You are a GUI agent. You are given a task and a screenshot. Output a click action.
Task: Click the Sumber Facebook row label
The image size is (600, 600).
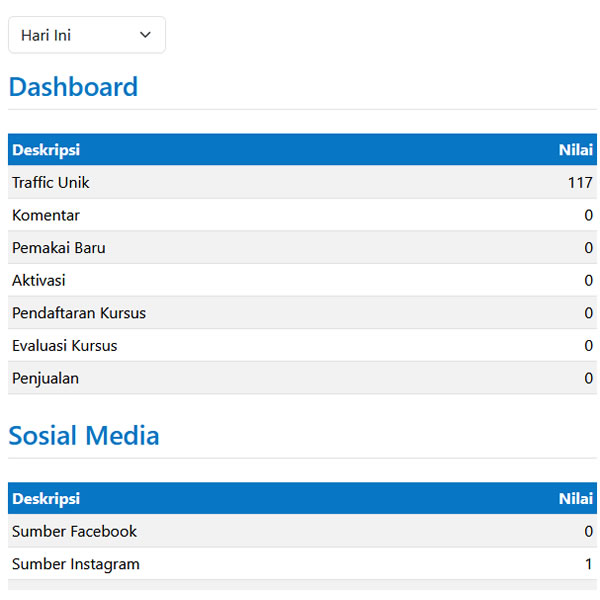click(74, 532)
